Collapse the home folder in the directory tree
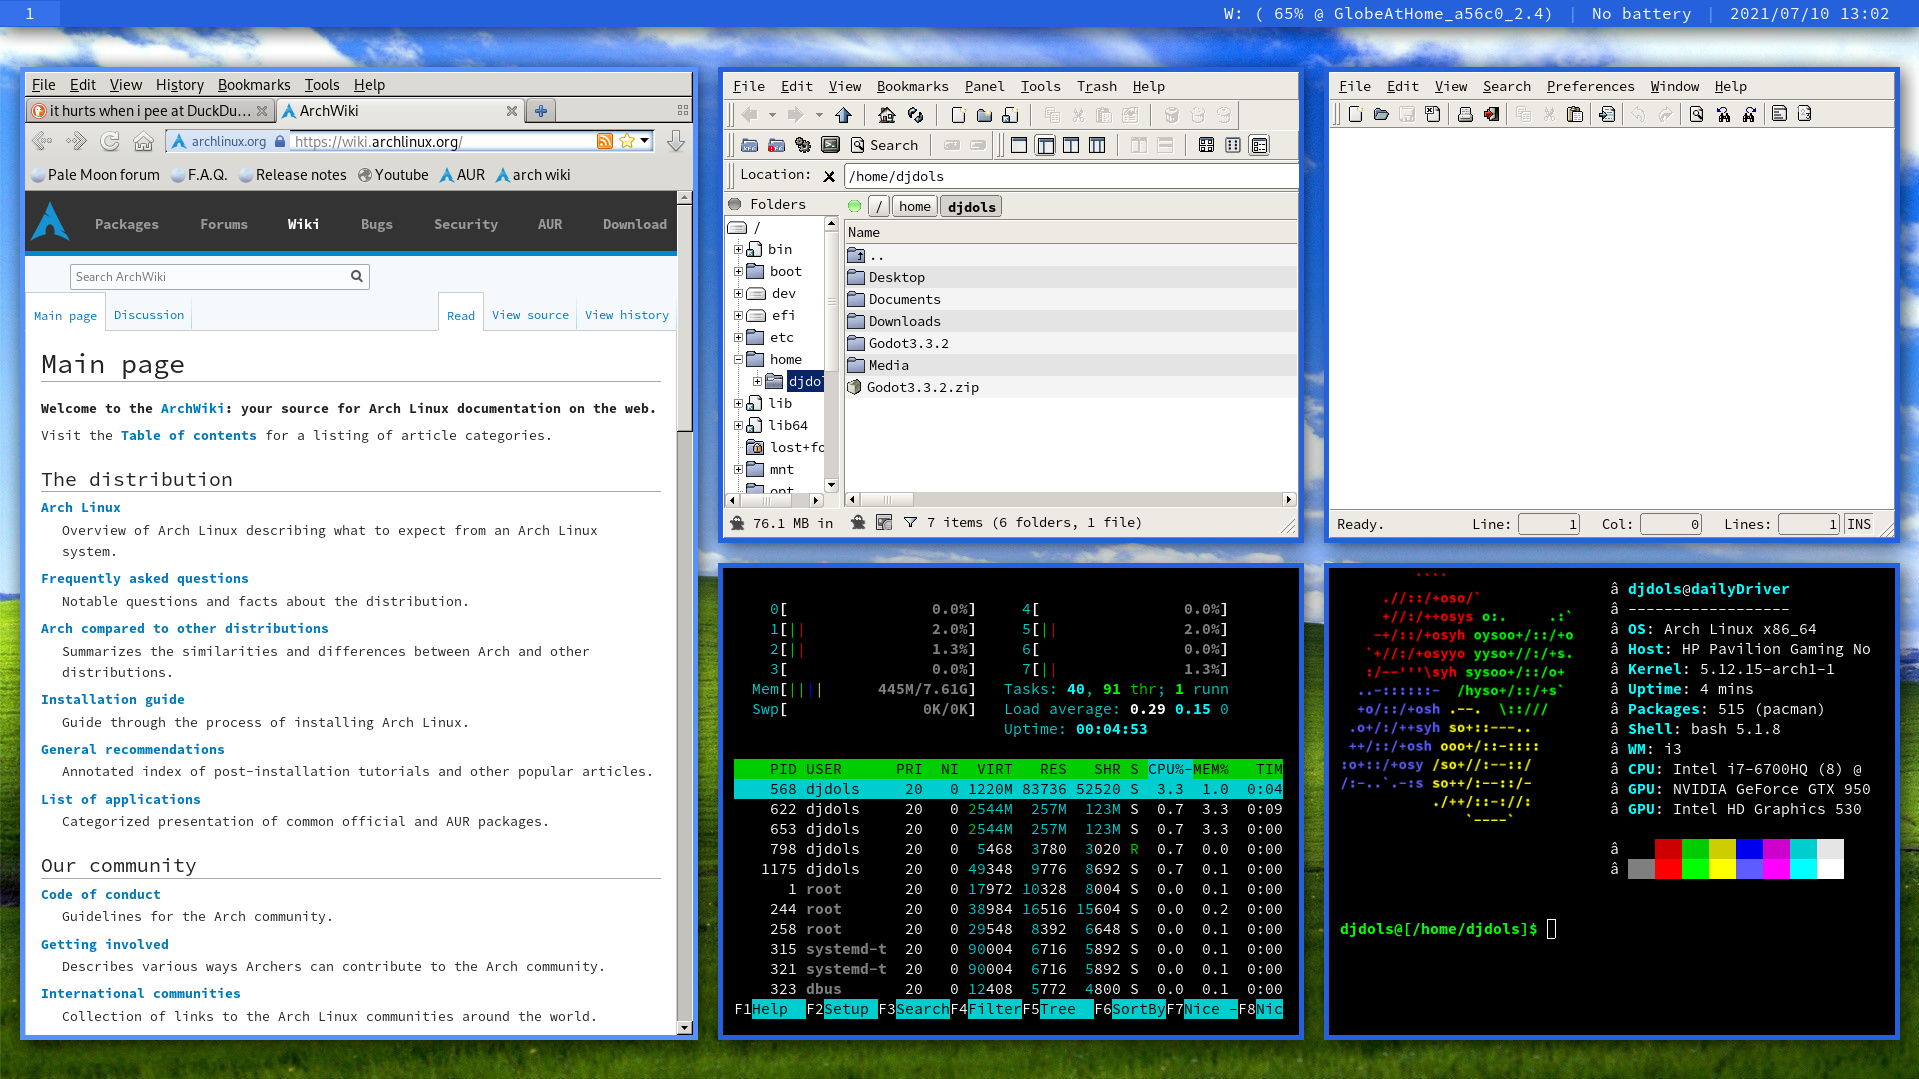The height and width of the screenshot is (1079, 1919). [737, 359]
